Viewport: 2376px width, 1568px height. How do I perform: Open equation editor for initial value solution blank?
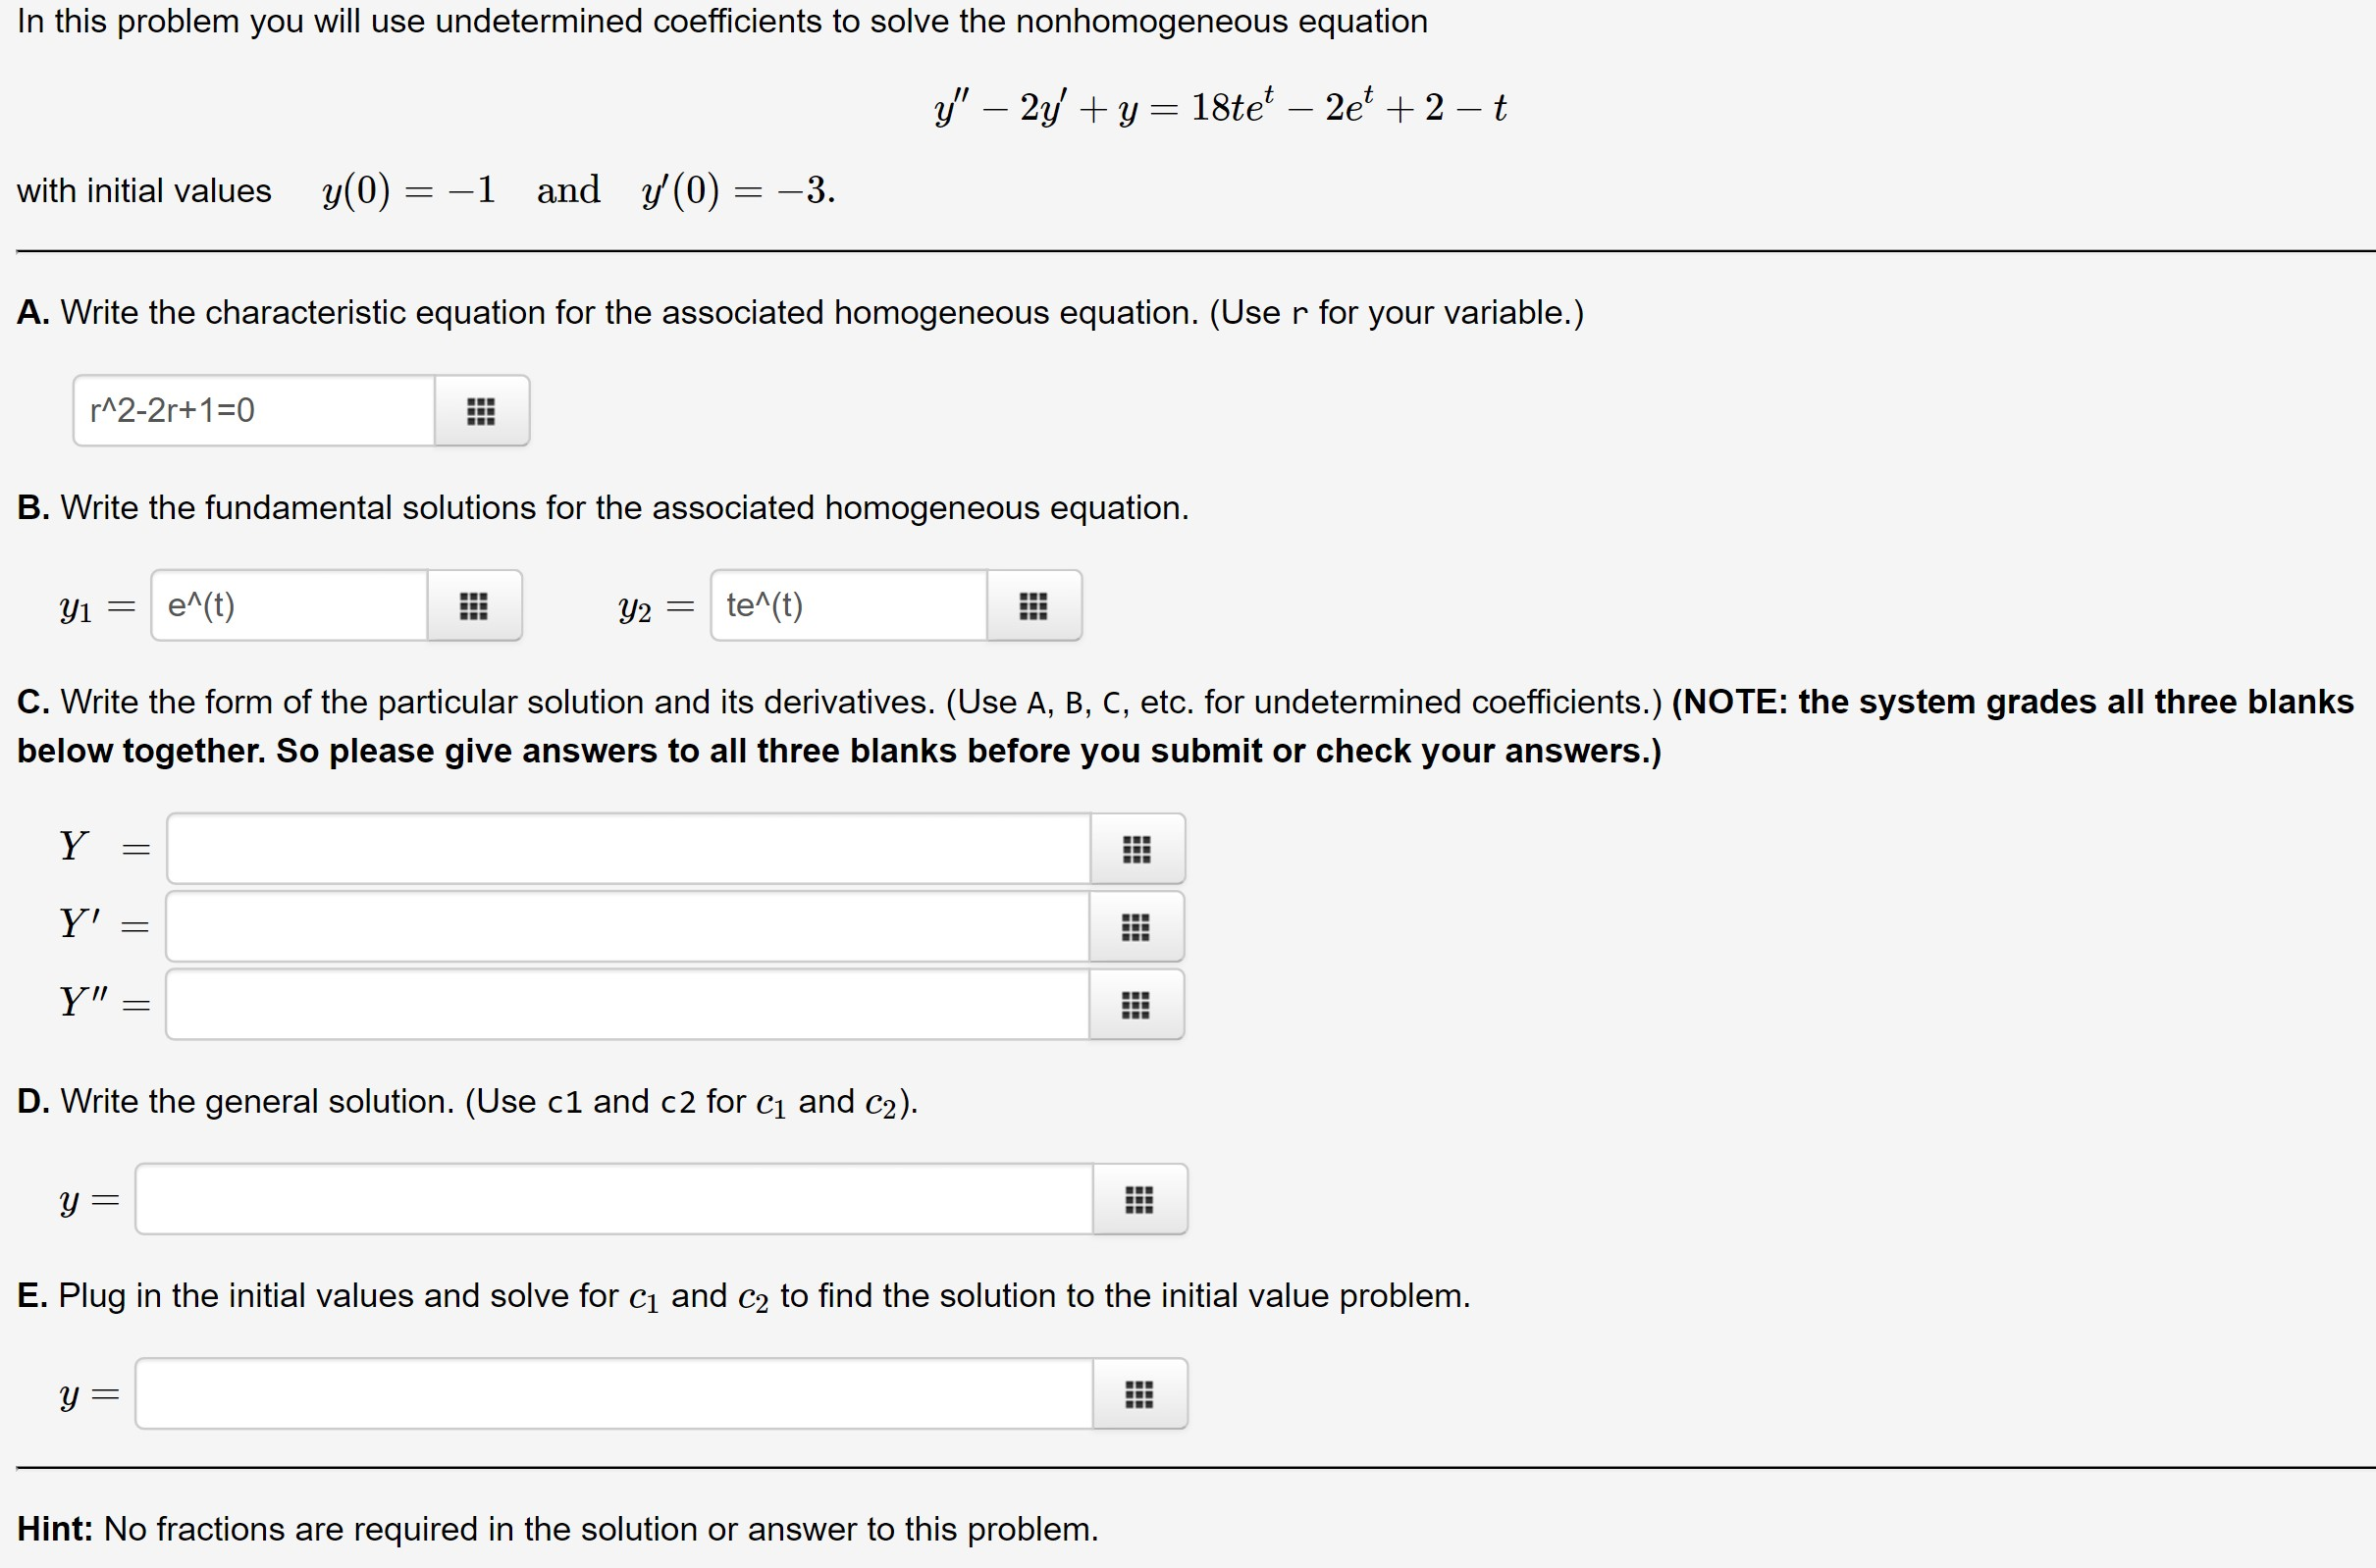coord(1138,1392)
